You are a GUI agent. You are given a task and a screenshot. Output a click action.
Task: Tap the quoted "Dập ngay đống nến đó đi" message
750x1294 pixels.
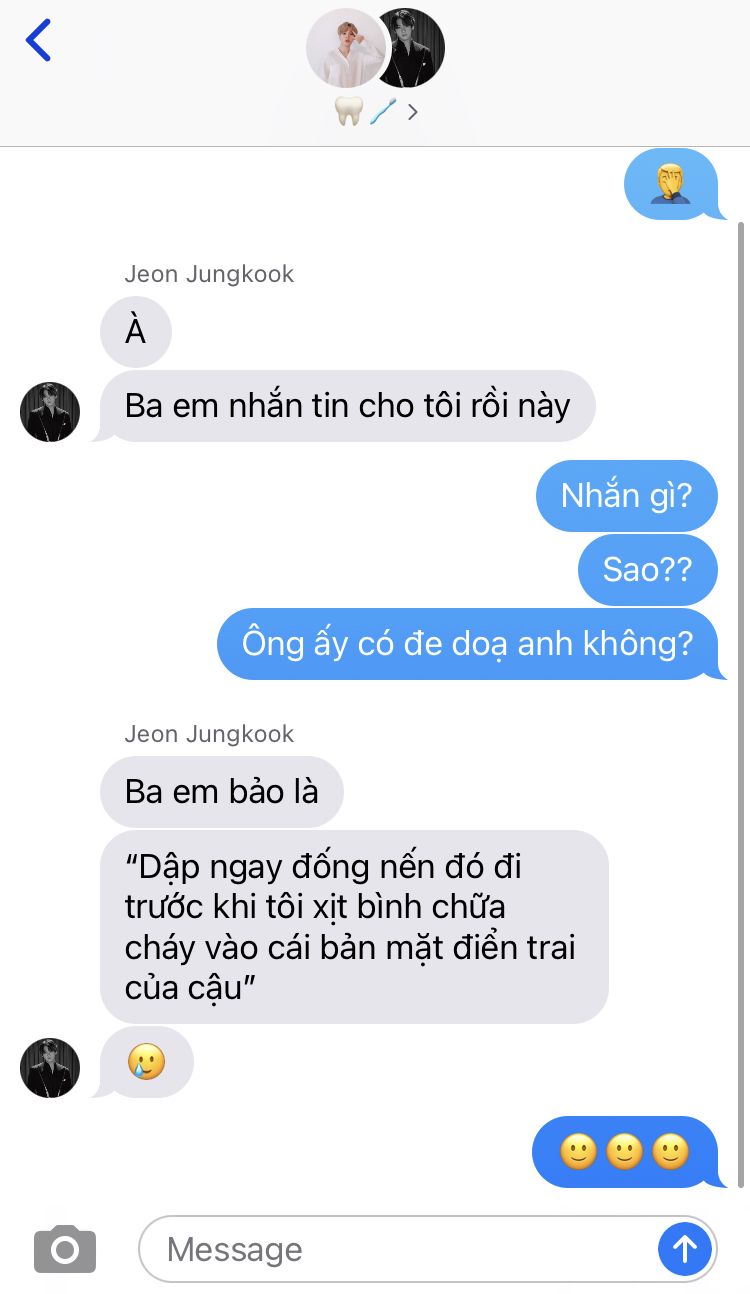(354, 927)
